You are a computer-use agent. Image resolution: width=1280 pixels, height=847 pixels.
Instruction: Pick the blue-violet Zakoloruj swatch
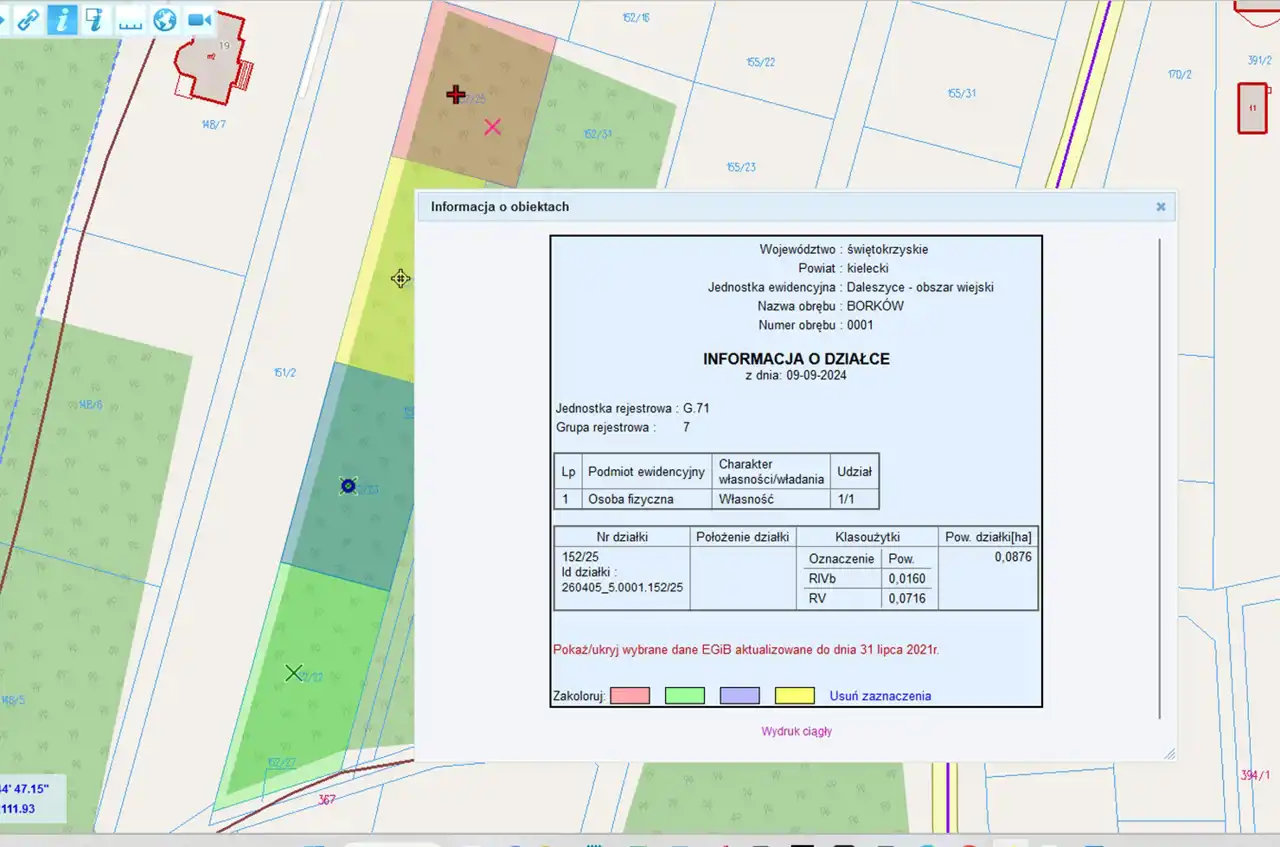pyautogui.click(x=740, y=696)
